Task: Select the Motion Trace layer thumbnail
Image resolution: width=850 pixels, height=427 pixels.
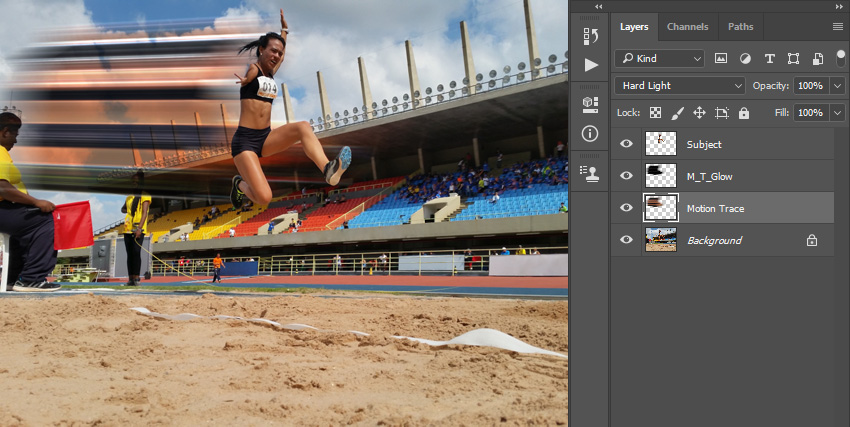Action: (661, 208)
